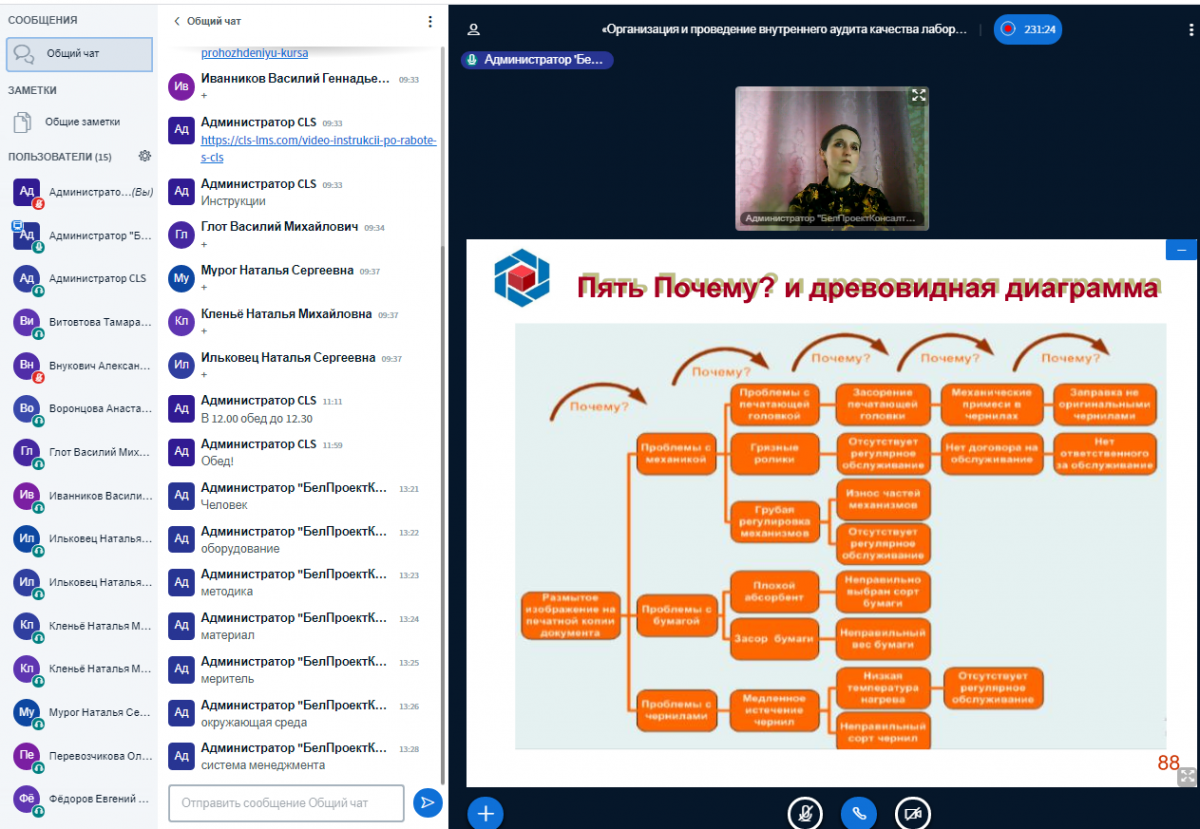The image size is (1200, 829).
Task: Make the webcam video fullscreen
Action: pos(918,96)
